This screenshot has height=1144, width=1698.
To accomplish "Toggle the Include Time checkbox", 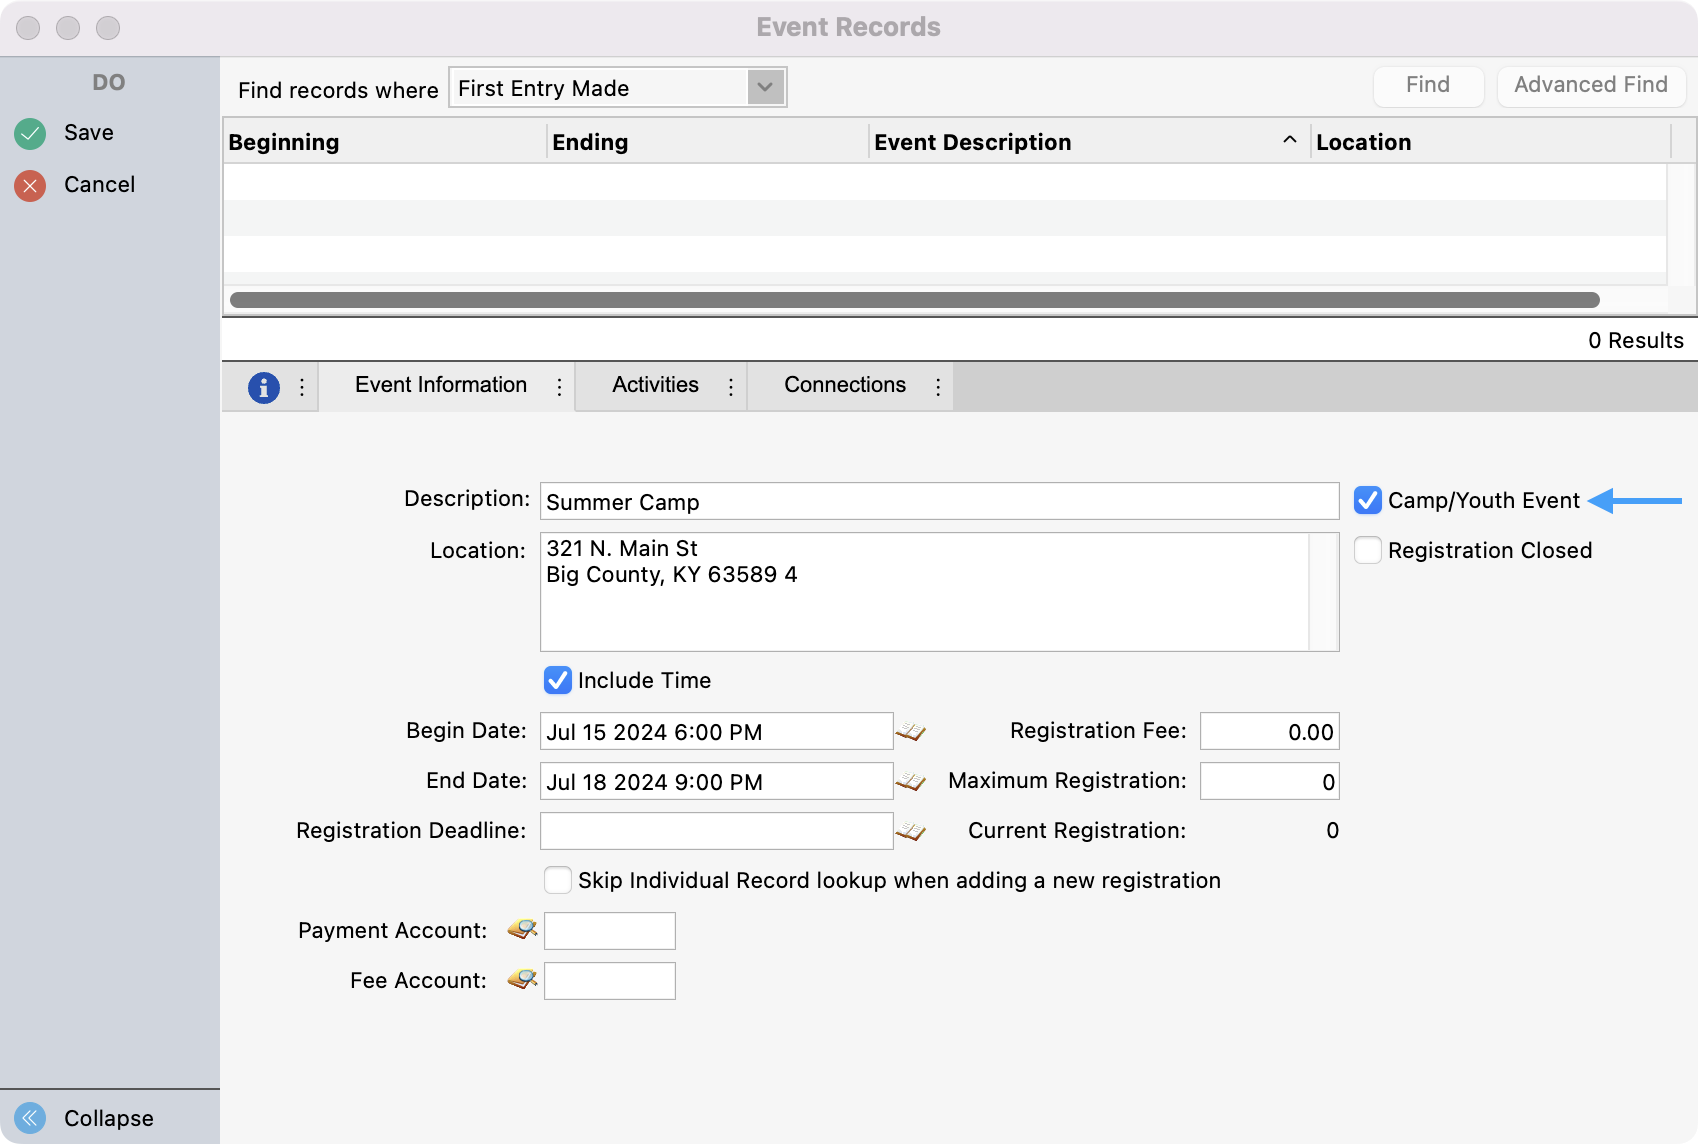I will click(557, 680).
